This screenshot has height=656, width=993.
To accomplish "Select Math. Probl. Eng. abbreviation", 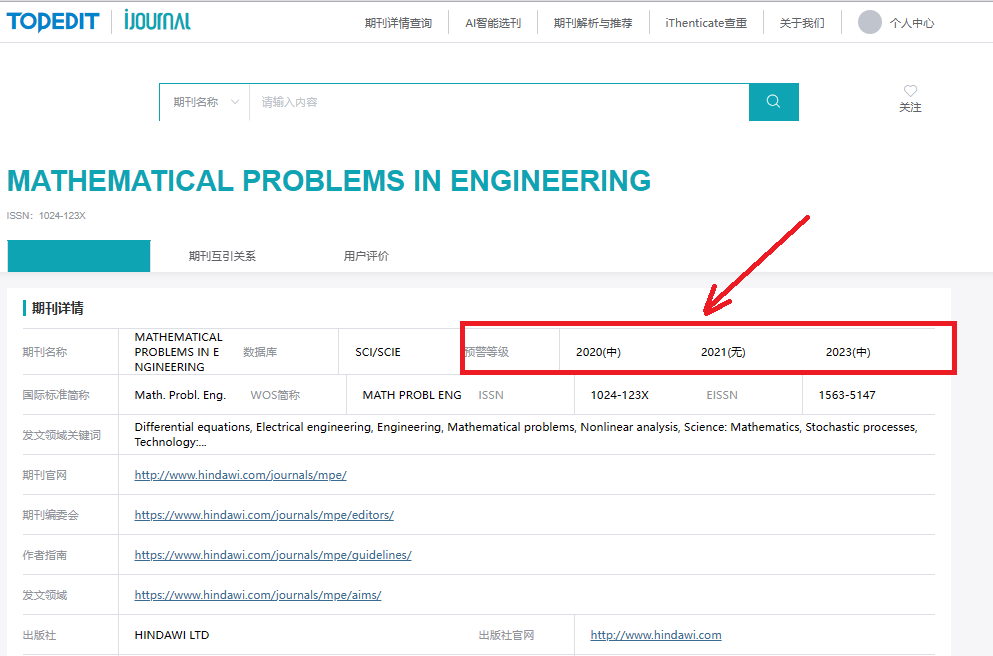I will click(180, 395).
